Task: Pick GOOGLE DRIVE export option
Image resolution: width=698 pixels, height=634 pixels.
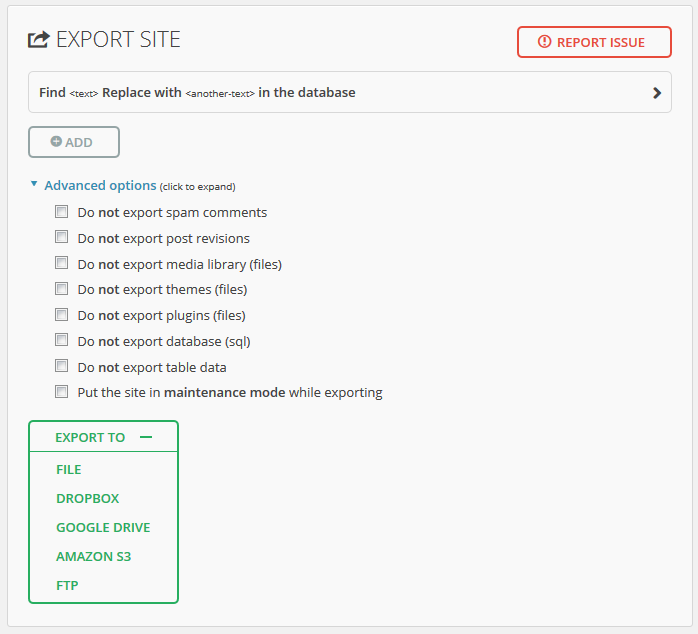Action: pos(103,528)
